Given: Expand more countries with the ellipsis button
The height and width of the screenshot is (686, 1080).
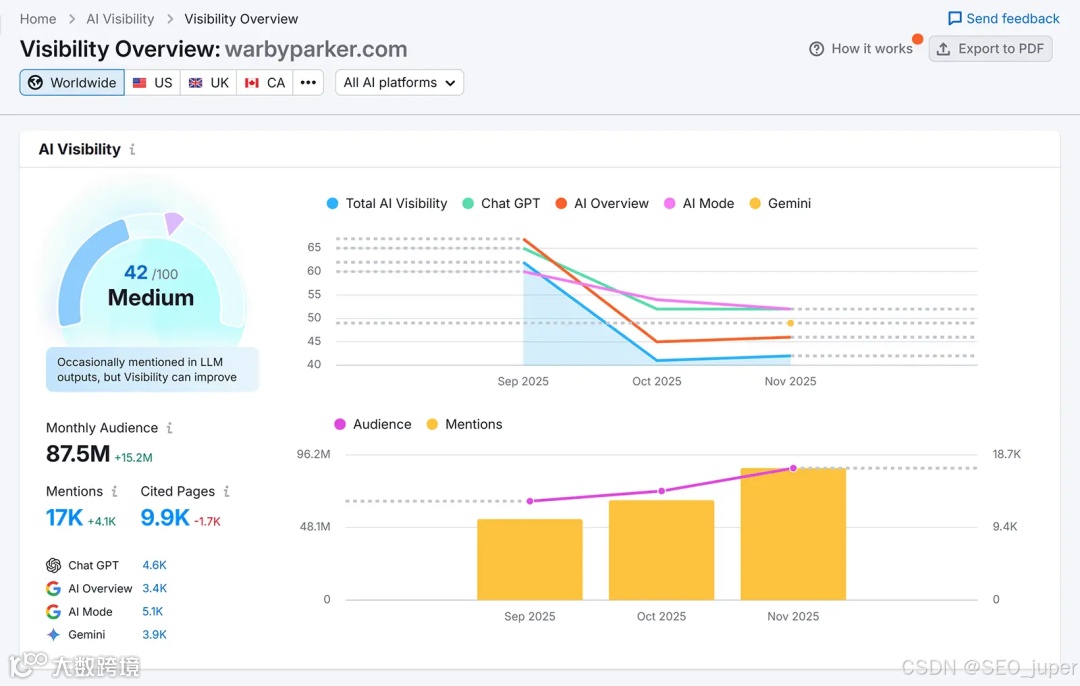Looking at the screenshot, I should pyautogui.click(x=308, y=83).
